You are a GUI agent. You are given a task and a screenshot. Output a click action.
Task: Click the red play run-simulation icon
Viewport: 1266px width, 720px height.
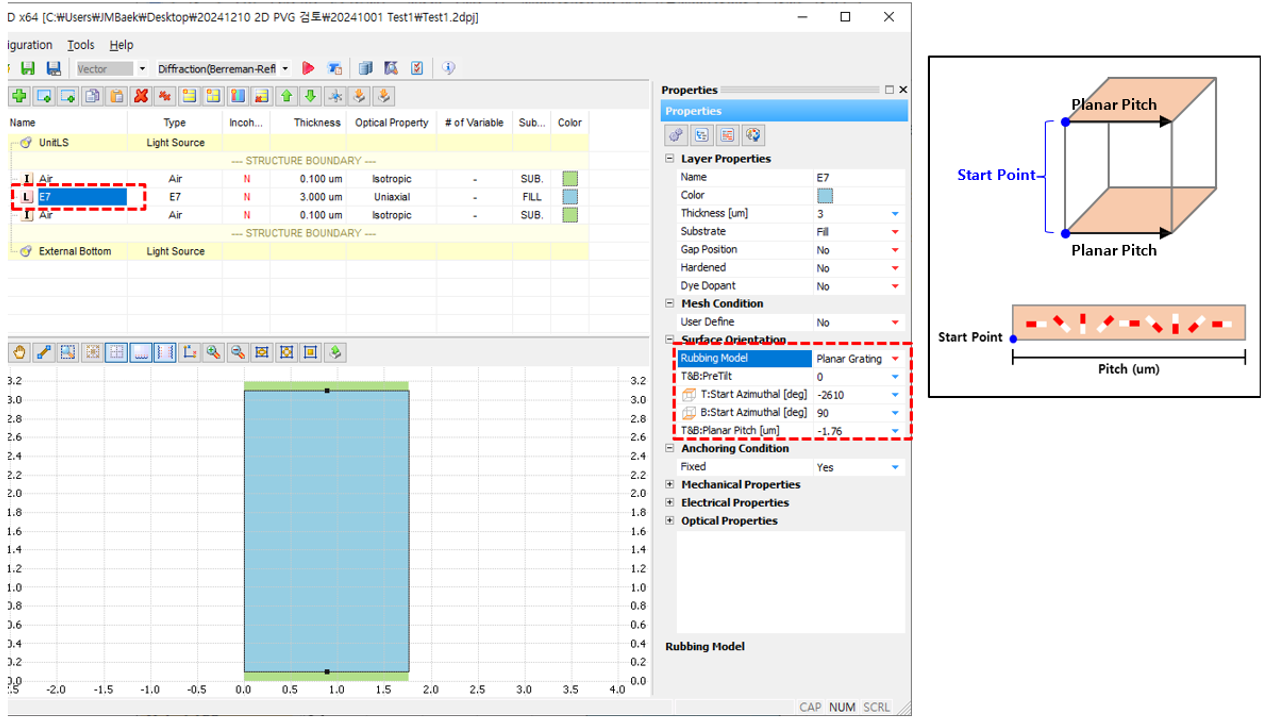(x=308, y=68)
